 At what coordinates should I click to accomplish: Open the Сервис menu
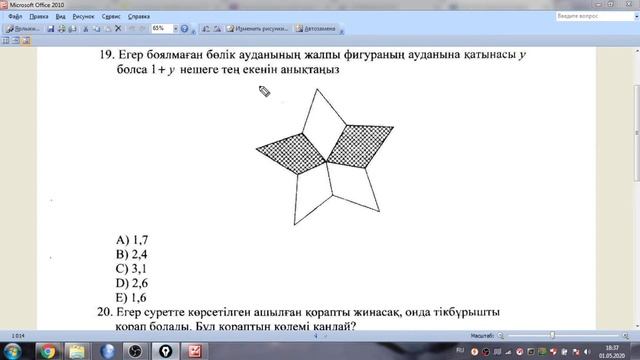[111, 16]
